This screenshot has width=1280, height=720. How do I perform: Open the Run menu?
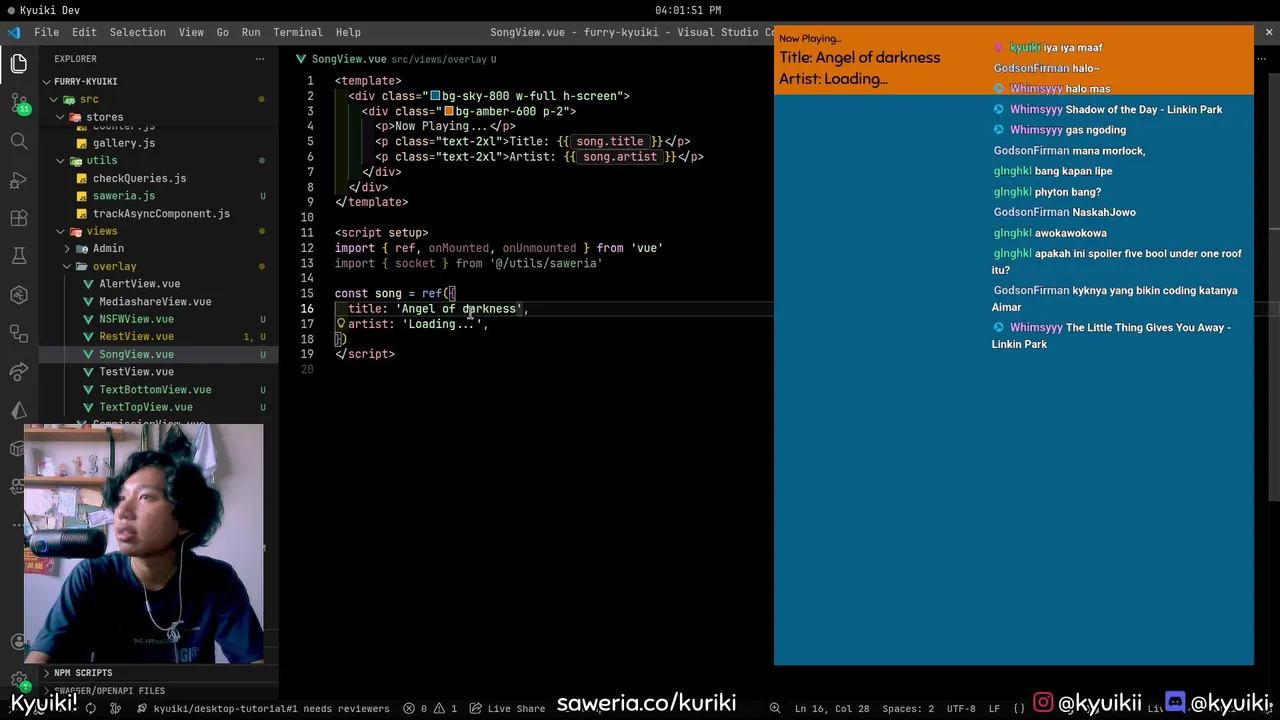(x=251, y=32)
